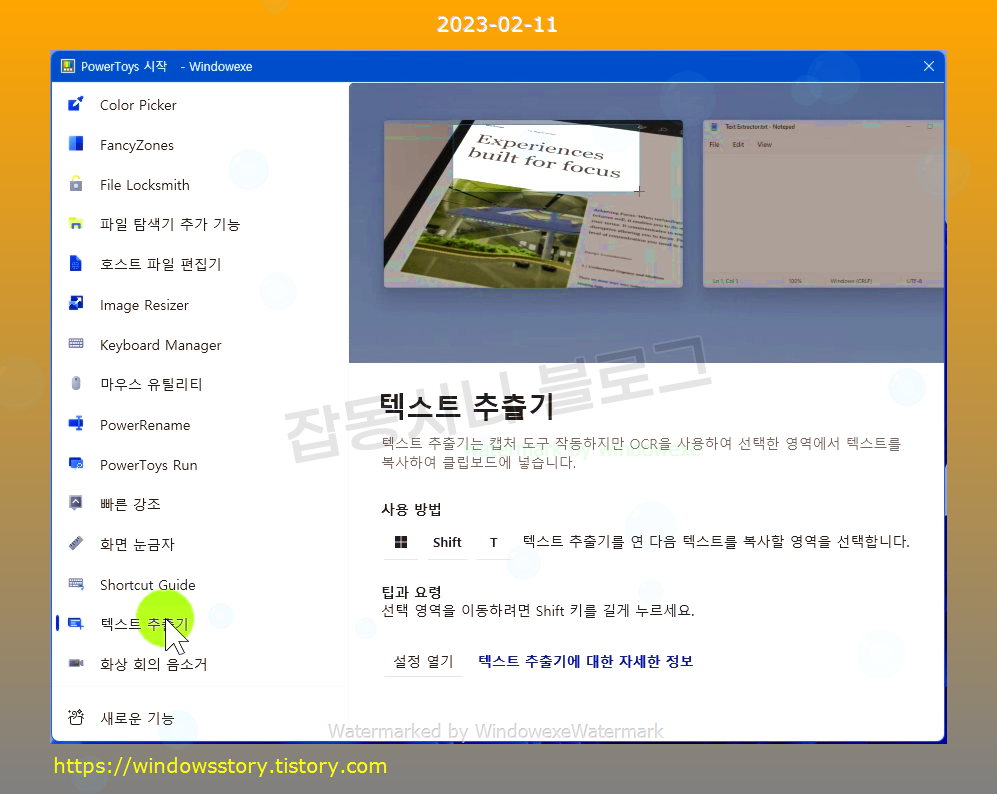This screenshot has width=997, height=794.
Task: Click the 화상 회의 음소거 camera icon
Action: click(x=76, y=663)
